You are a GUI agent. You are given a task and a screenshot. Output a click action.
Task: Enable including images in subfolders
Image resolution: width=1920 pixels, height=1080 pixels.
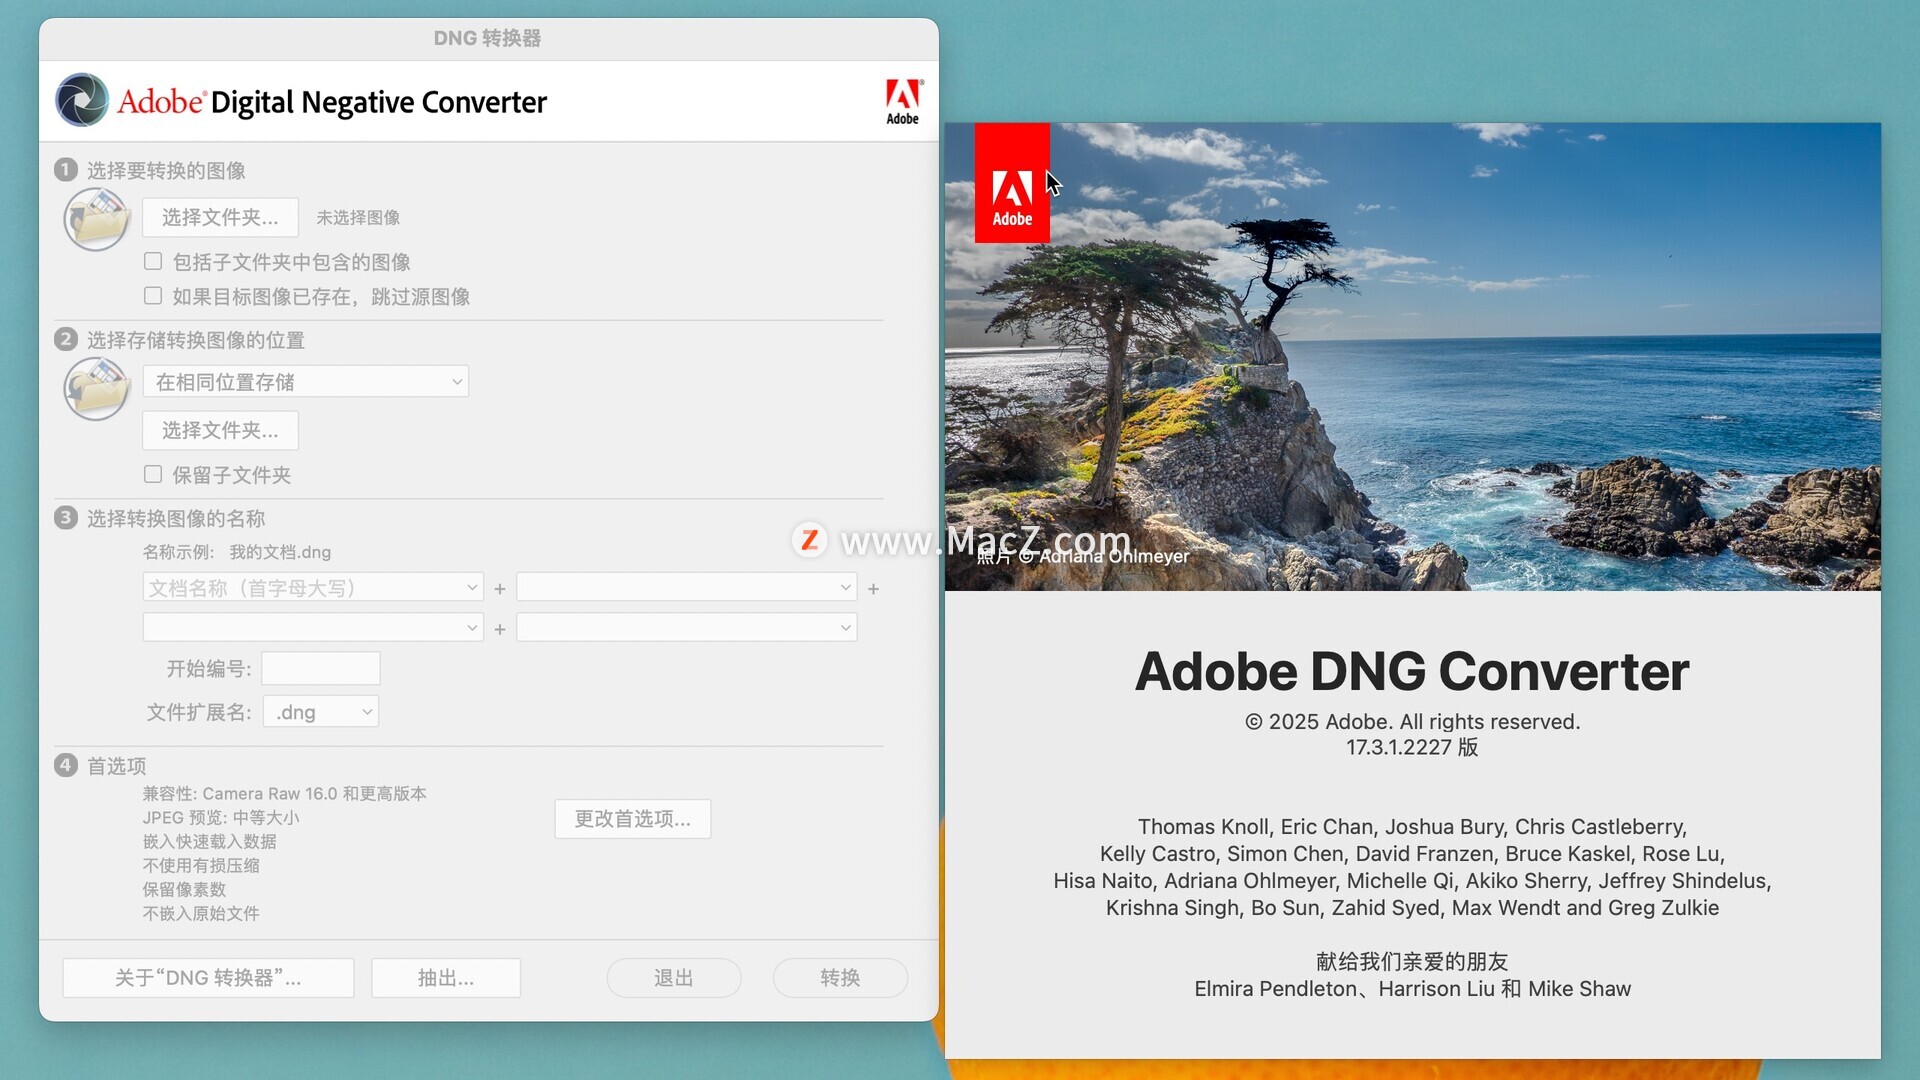[153, 261]
